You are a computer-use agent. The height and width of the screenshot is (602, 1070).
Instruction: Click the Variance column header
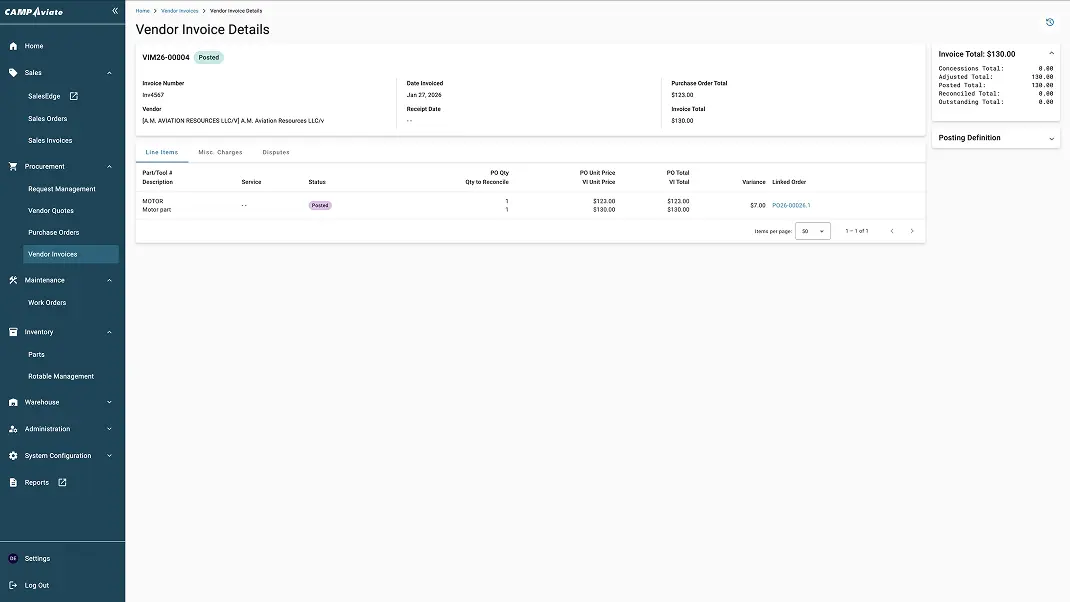click(753, 182)
